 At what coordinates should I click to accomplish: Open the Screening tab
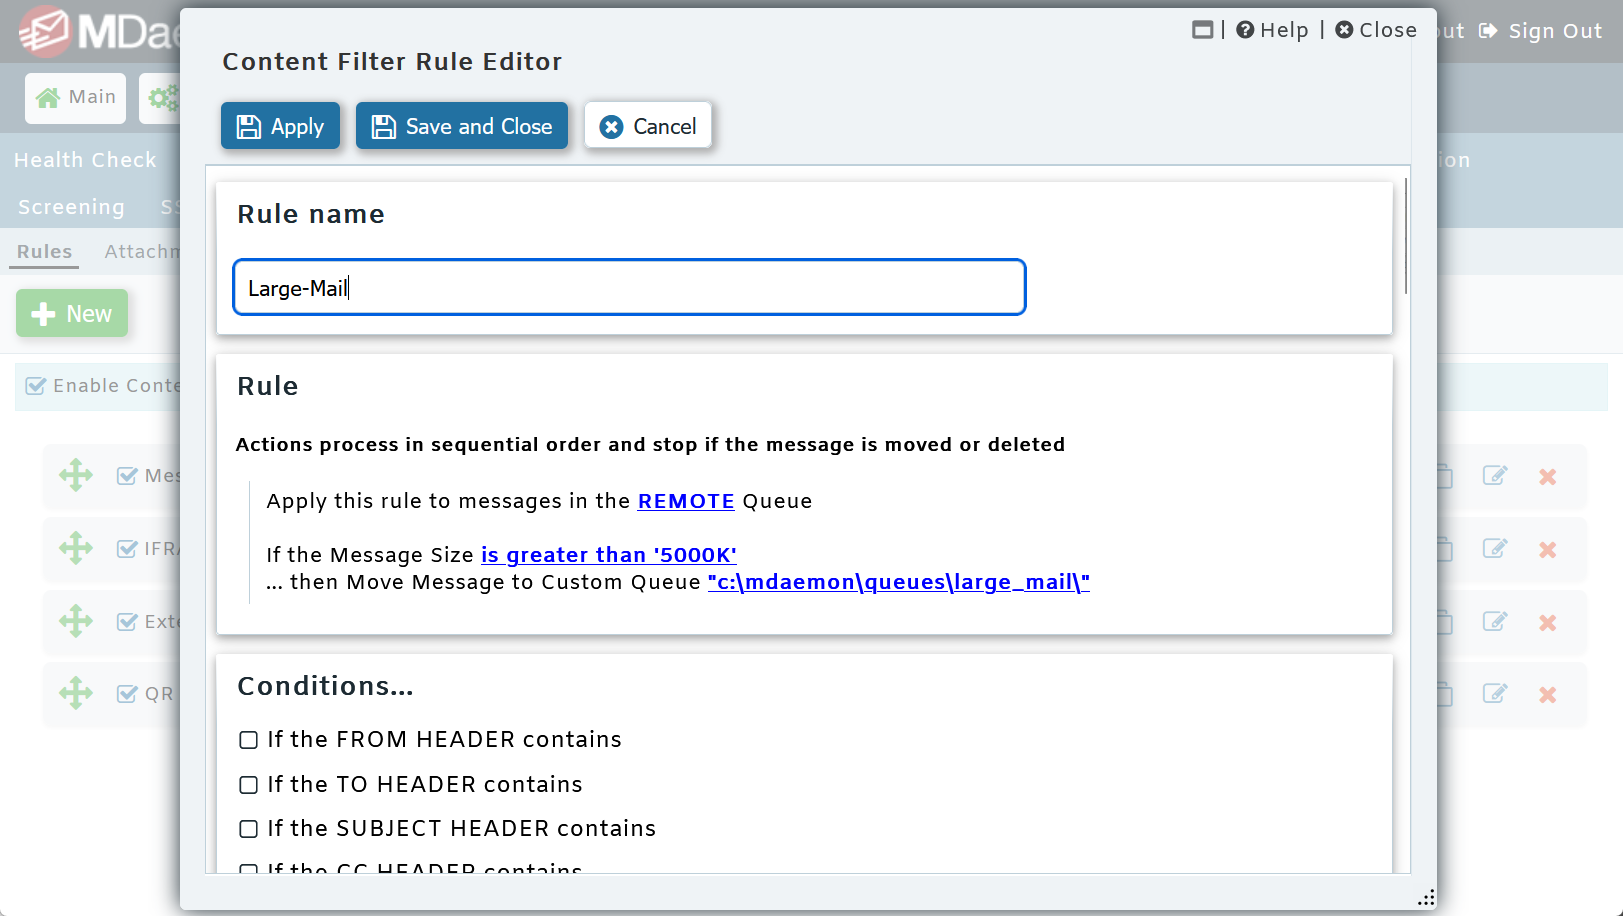tap(71, 207)
